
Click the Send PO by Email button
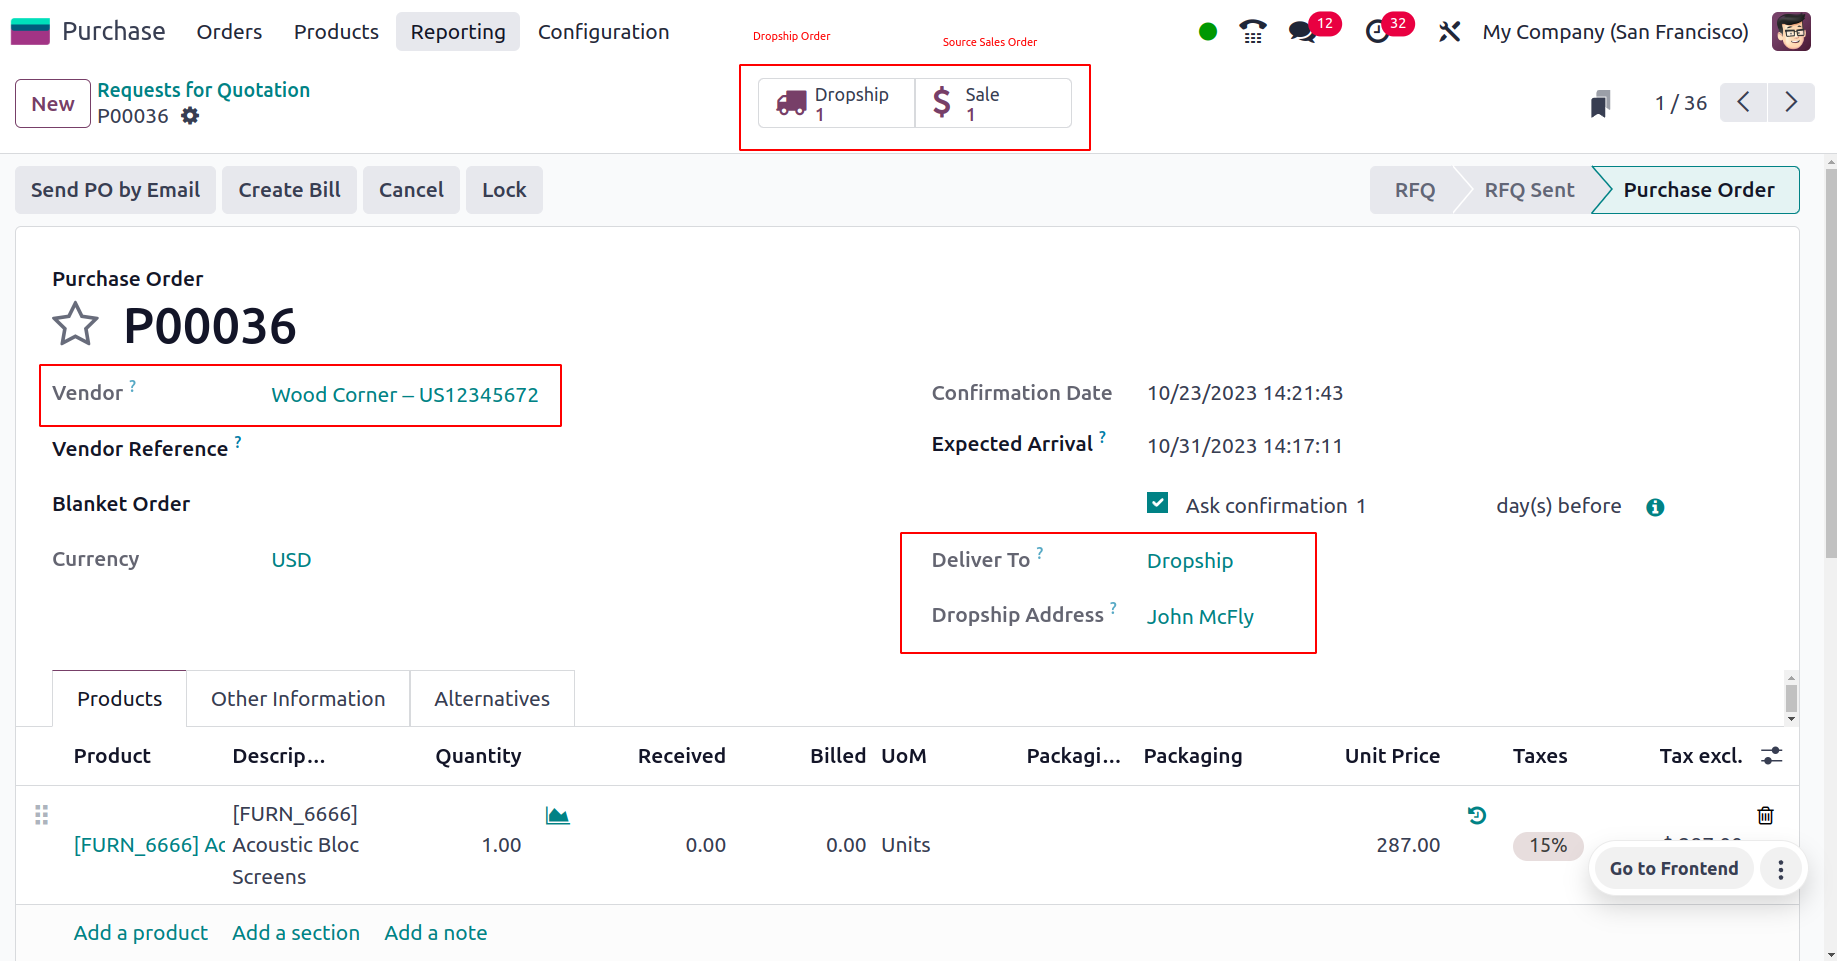click(114, 189)
